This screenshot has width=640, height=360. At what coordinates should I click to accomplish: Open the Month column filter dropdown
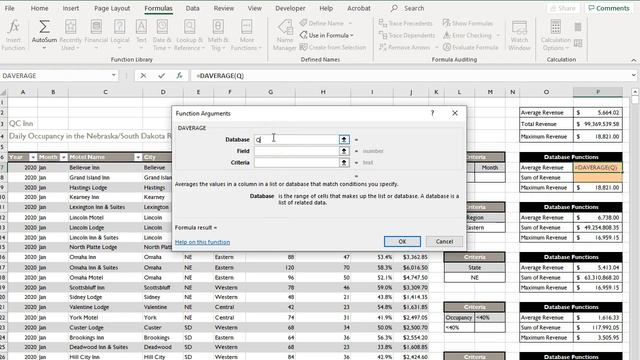(x=63, y=157)
